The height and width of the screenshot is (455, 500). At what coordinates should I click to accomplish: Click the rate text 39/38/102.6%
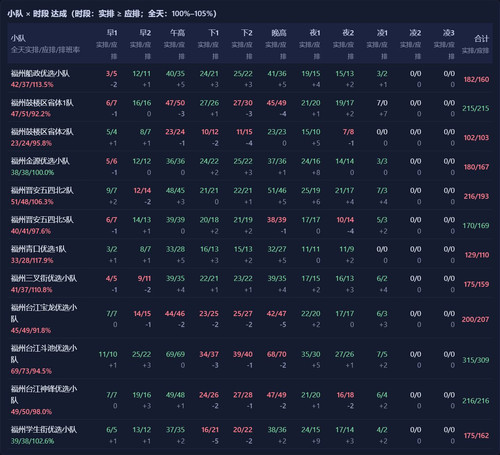pos(32,441)
